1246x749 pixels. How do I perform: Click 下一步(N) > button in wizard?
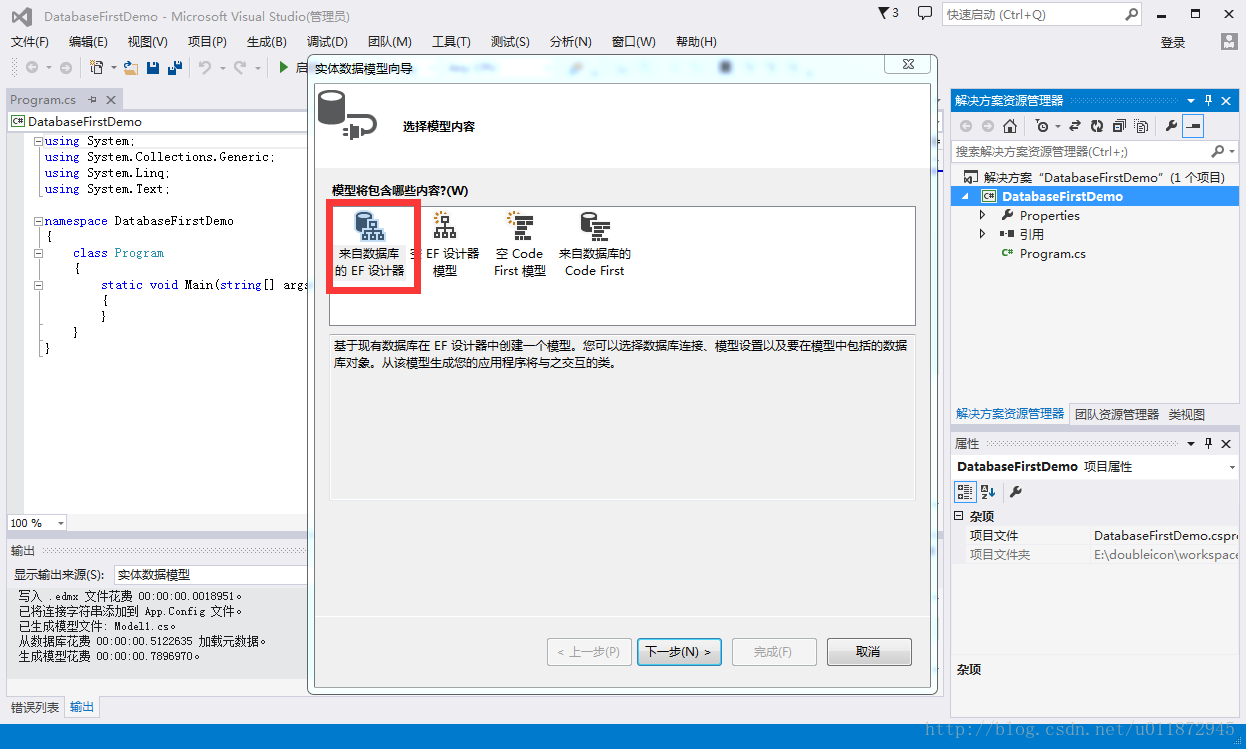tap(679, 652)
